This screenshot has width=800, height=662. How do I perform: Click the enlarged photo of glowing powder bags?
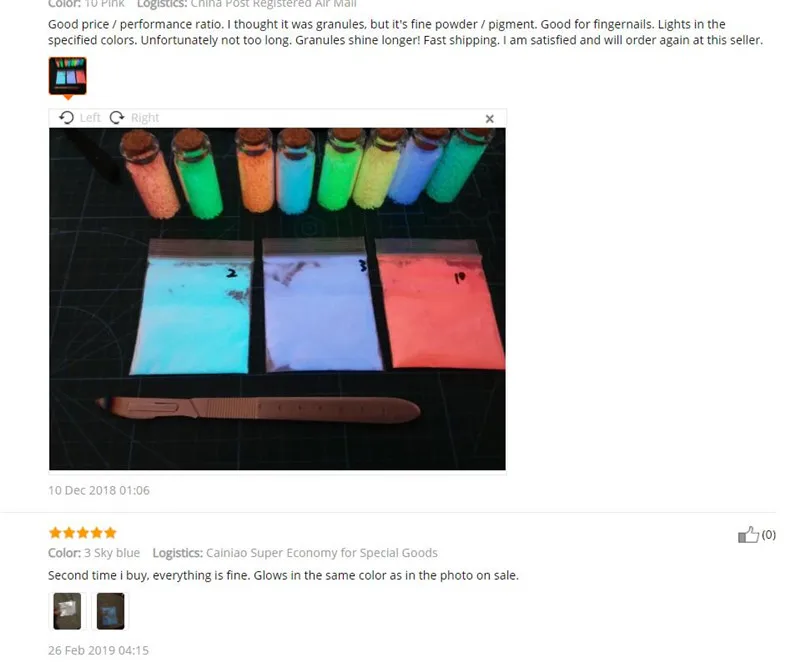[x=278, y=299]
